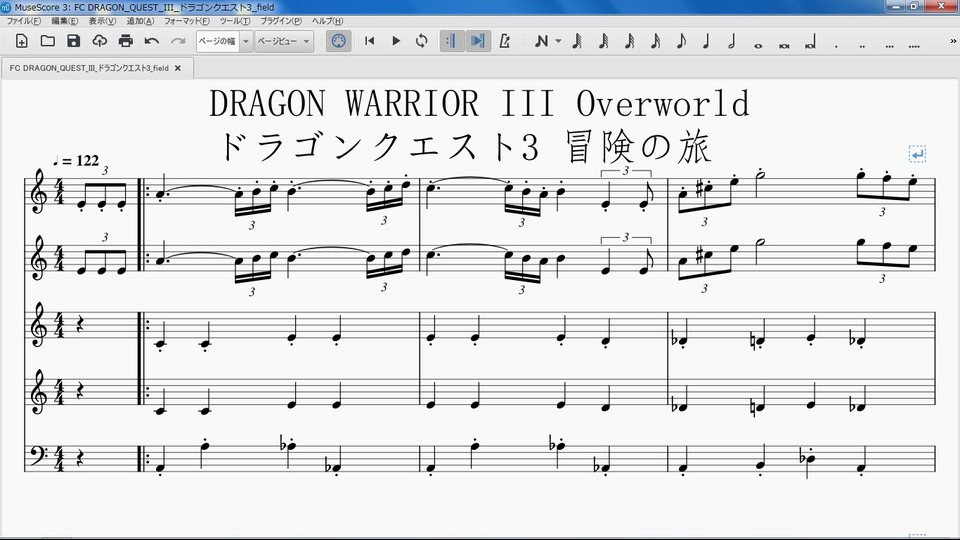This screenshot has height=540, width=960.
Task: Open the ファイル (File) menu
Action: 23,21
